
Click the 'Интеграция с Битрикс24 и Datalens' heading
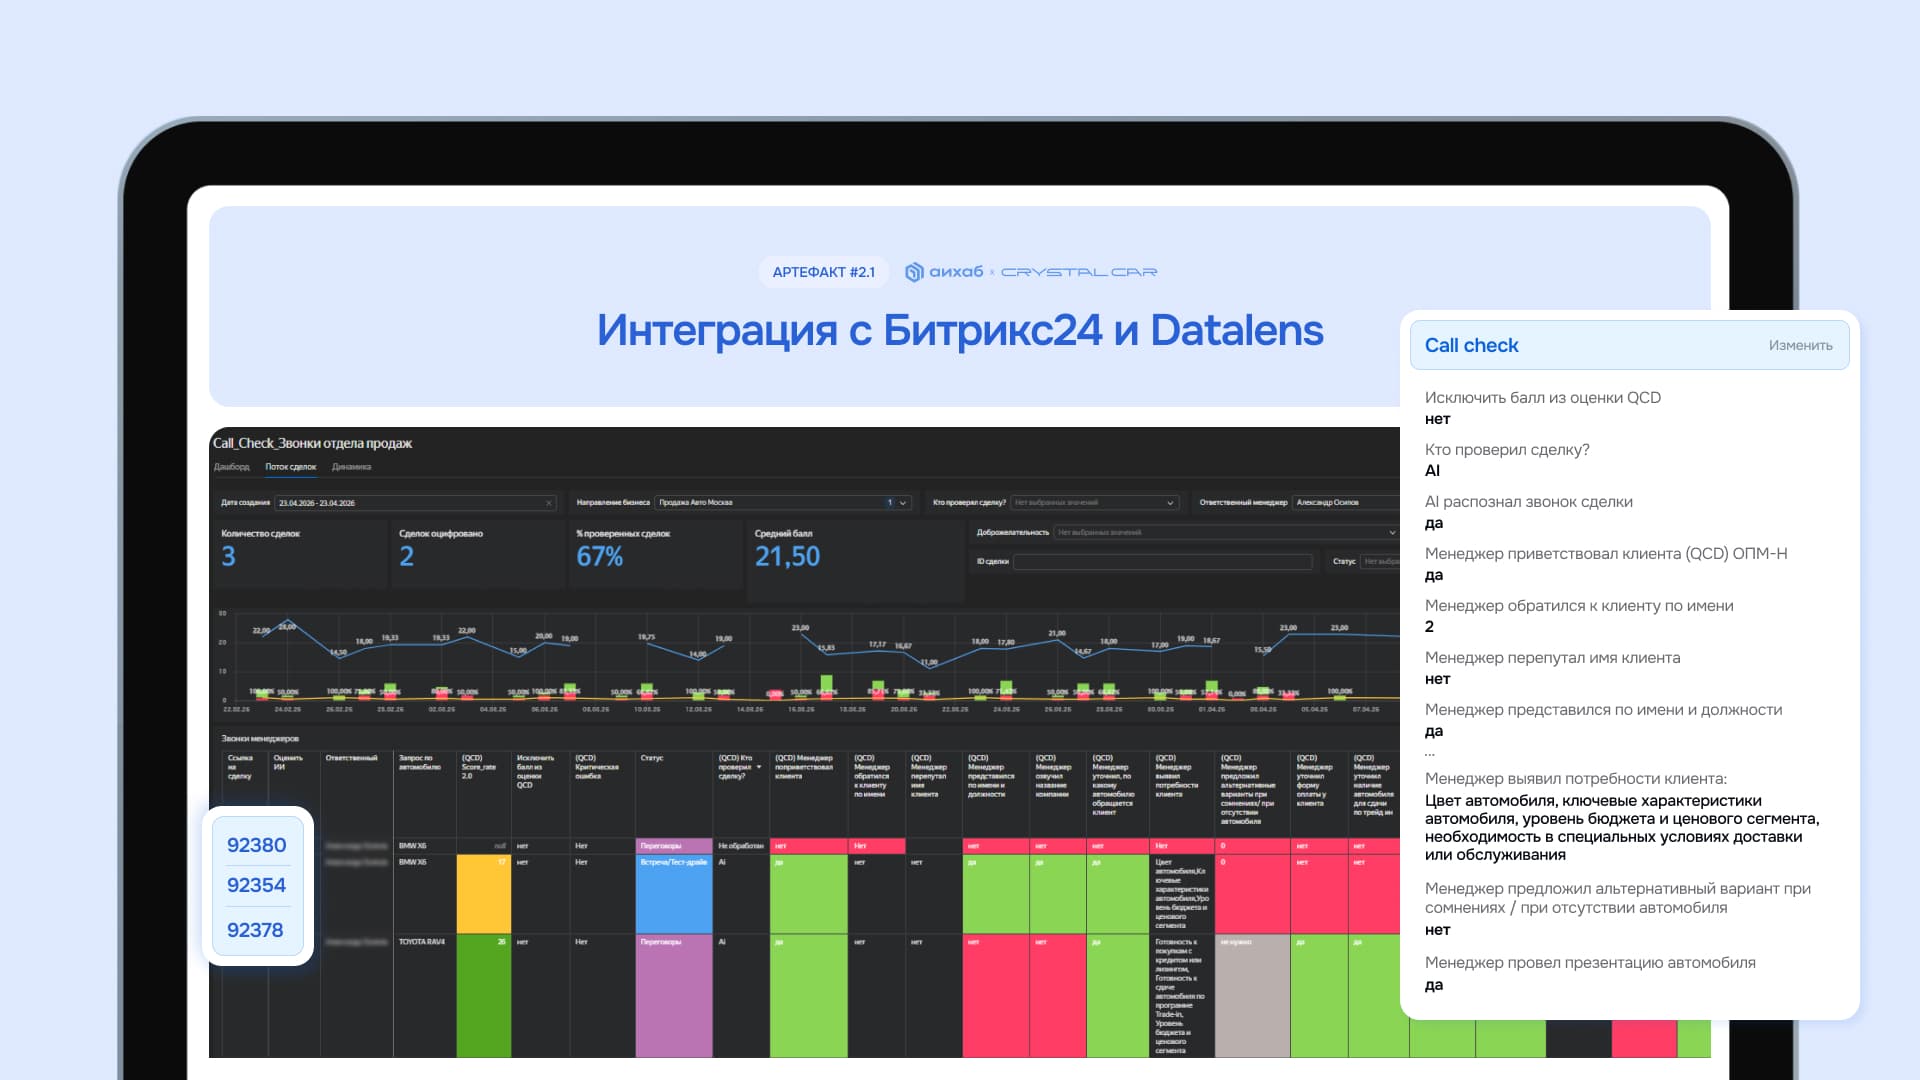pos(960,330)
